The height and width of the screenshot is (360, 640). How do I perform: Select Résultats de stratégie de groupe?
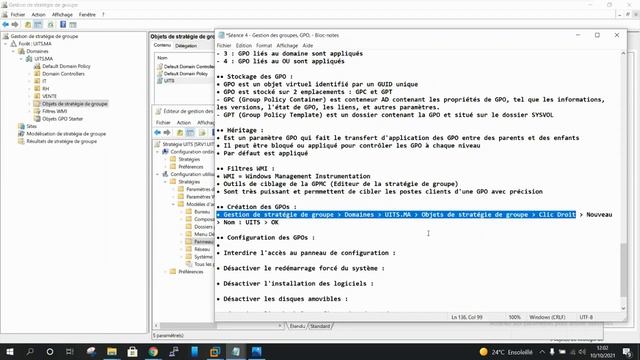pos(62,141)
